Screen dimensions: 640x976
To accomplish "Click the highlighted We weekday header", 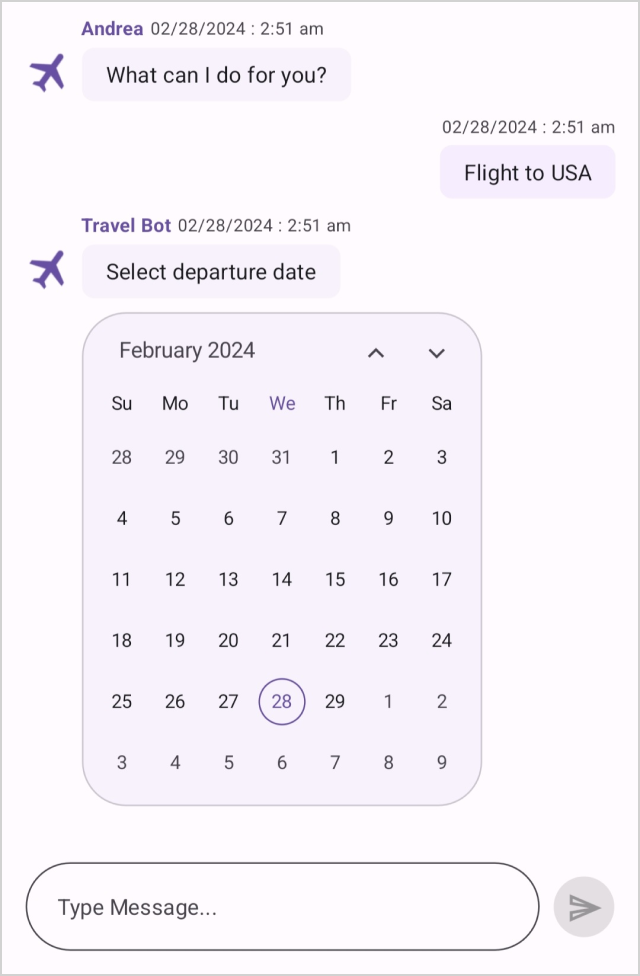I will pos(281,403).
